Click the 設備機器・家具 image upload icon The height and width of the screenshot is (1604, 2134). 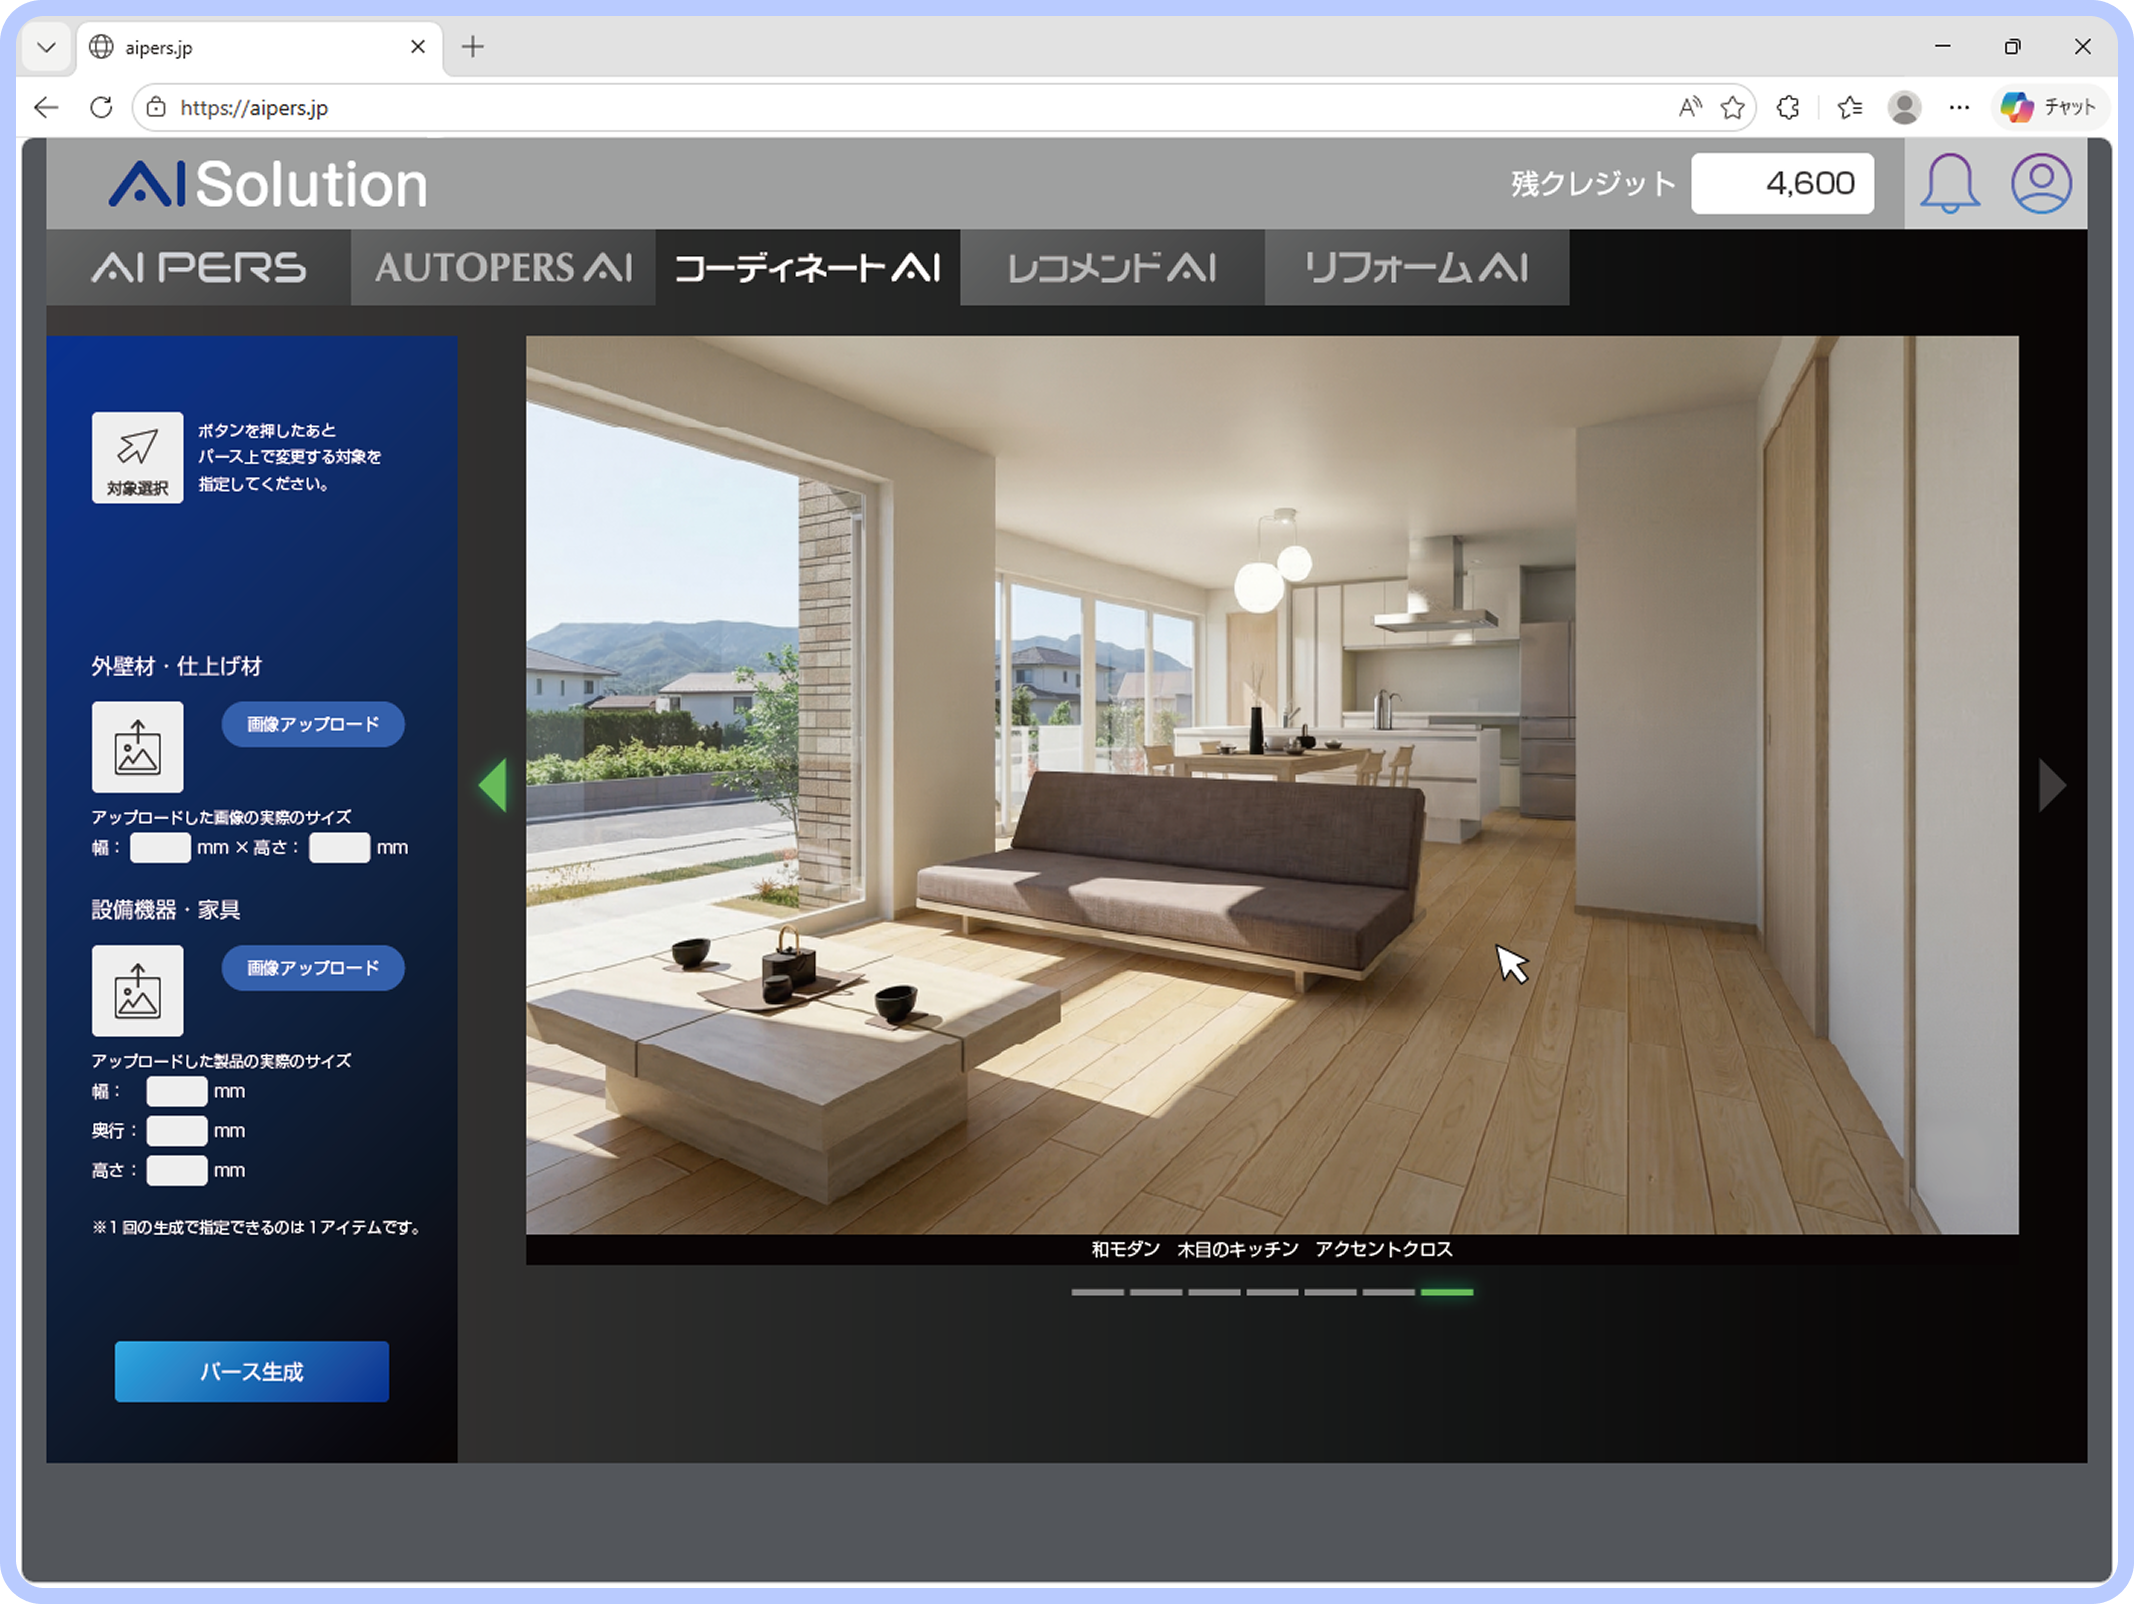137,990
